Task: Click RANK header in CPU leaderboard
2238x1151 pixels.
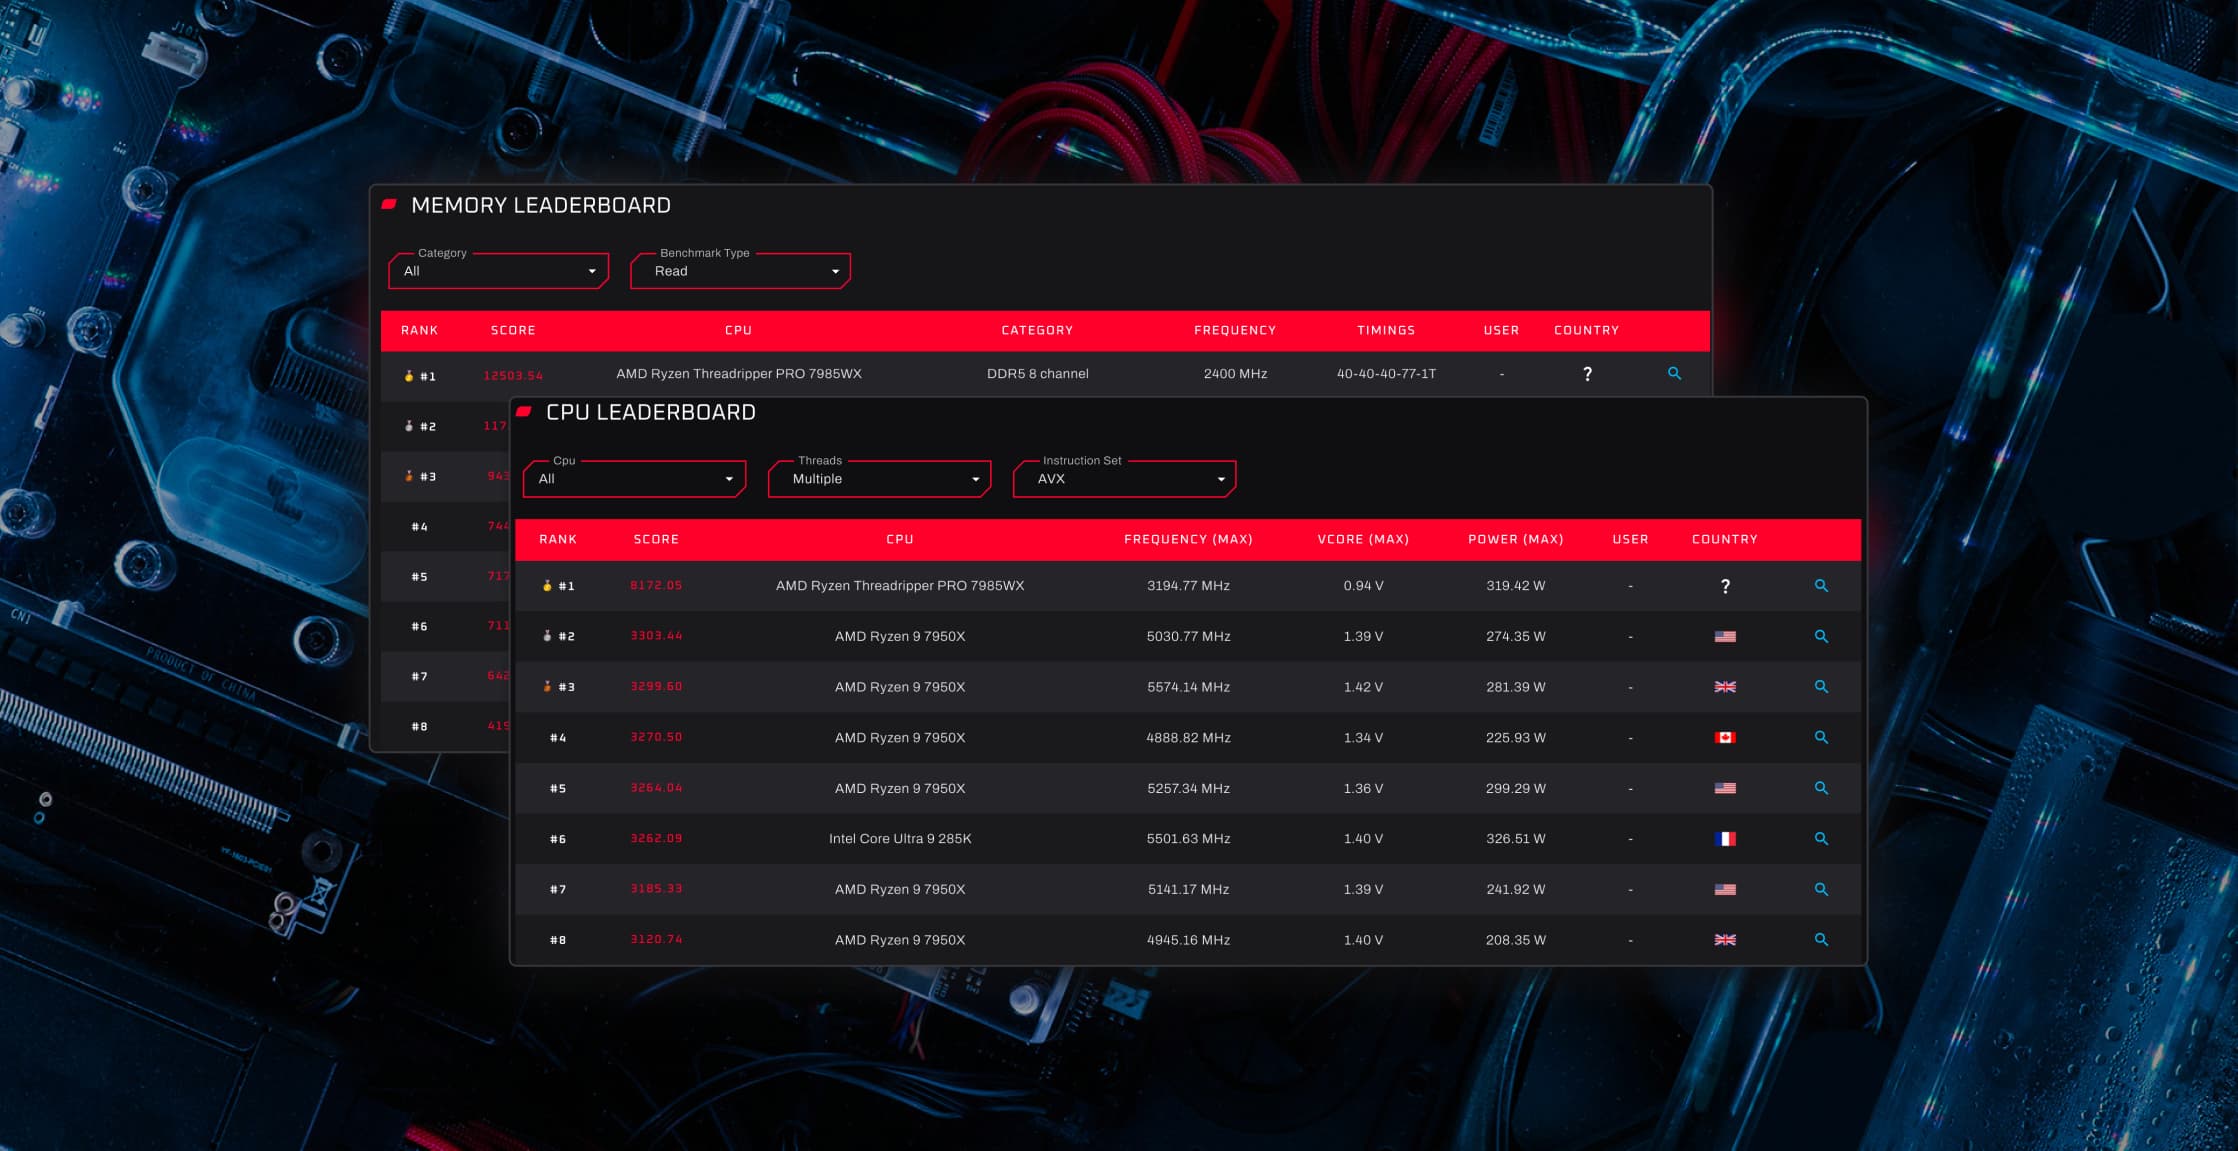Action: point(558,539)
